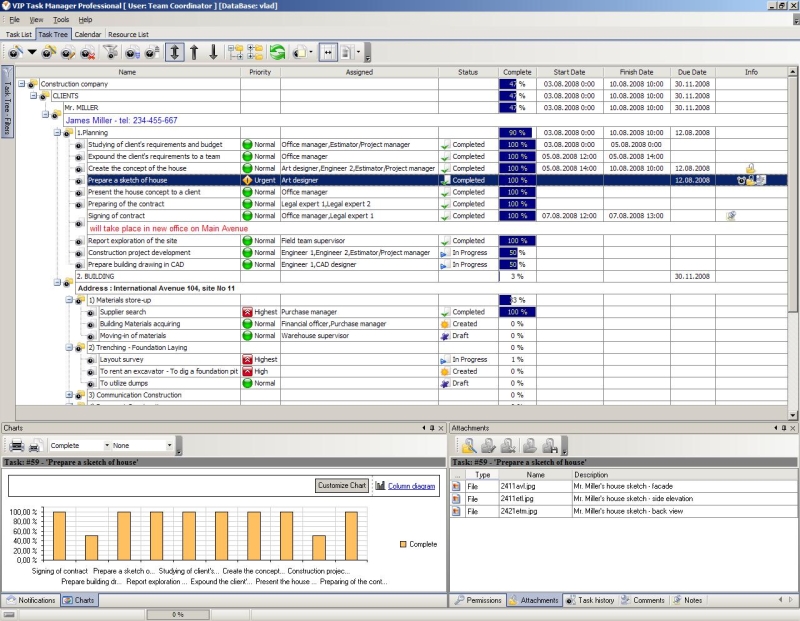Switch to the Calendar tab
800x621 pixels.
click(87, 34)
